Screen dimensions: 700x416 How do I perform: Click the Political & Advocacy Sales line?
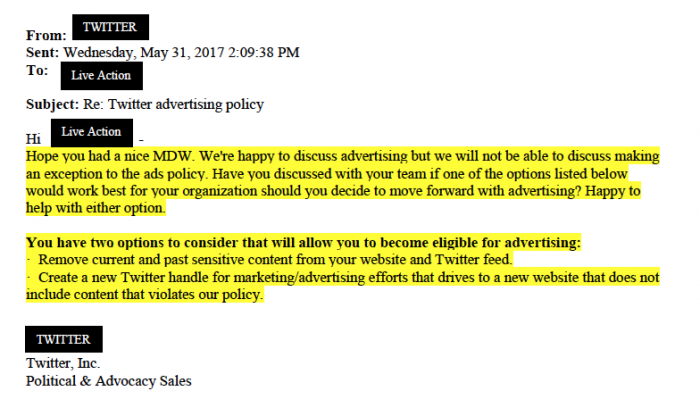(x=108, y=380)
